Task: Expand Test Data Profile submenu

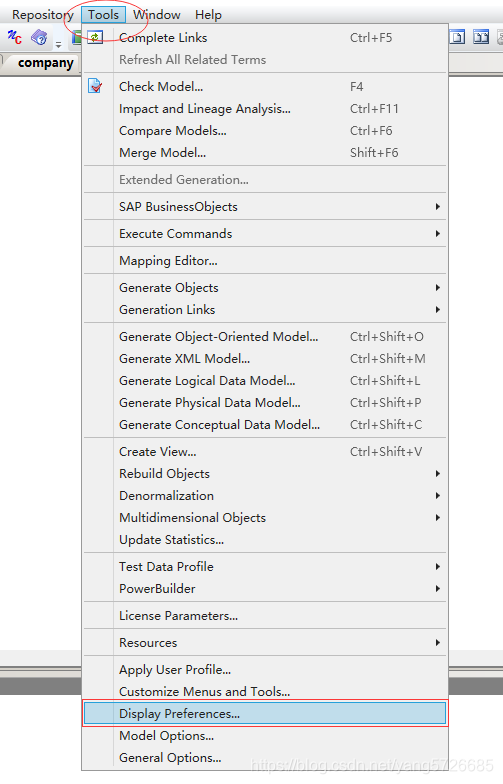Action: [x=265, y=566]
